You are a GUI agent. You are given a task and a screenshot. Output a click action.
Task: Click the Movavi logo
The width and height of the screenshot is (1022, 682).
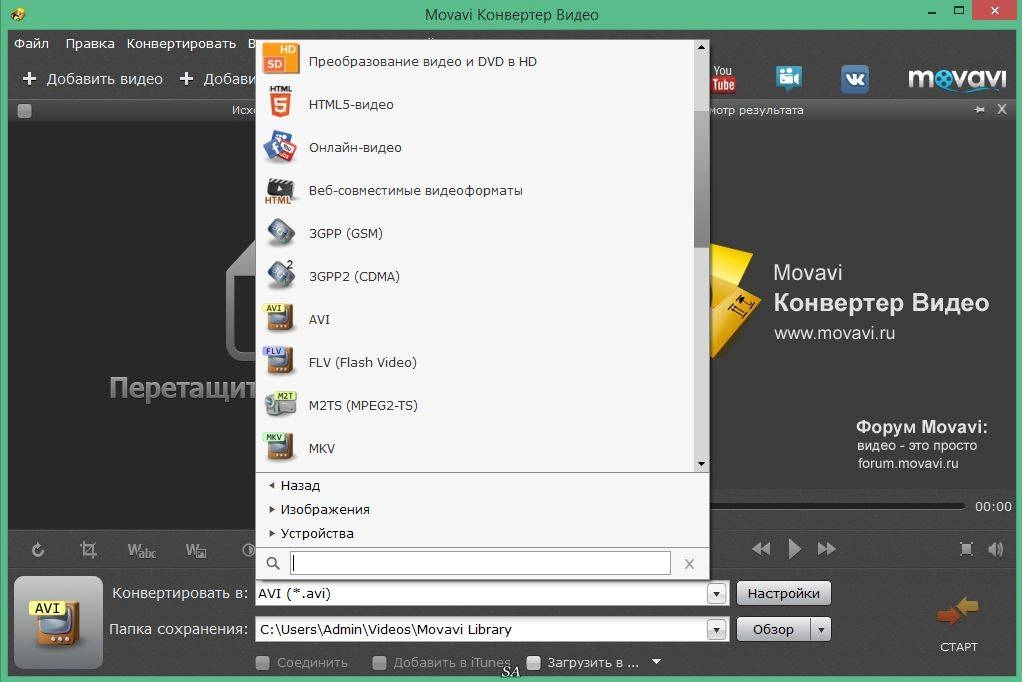tap(957, 78)
